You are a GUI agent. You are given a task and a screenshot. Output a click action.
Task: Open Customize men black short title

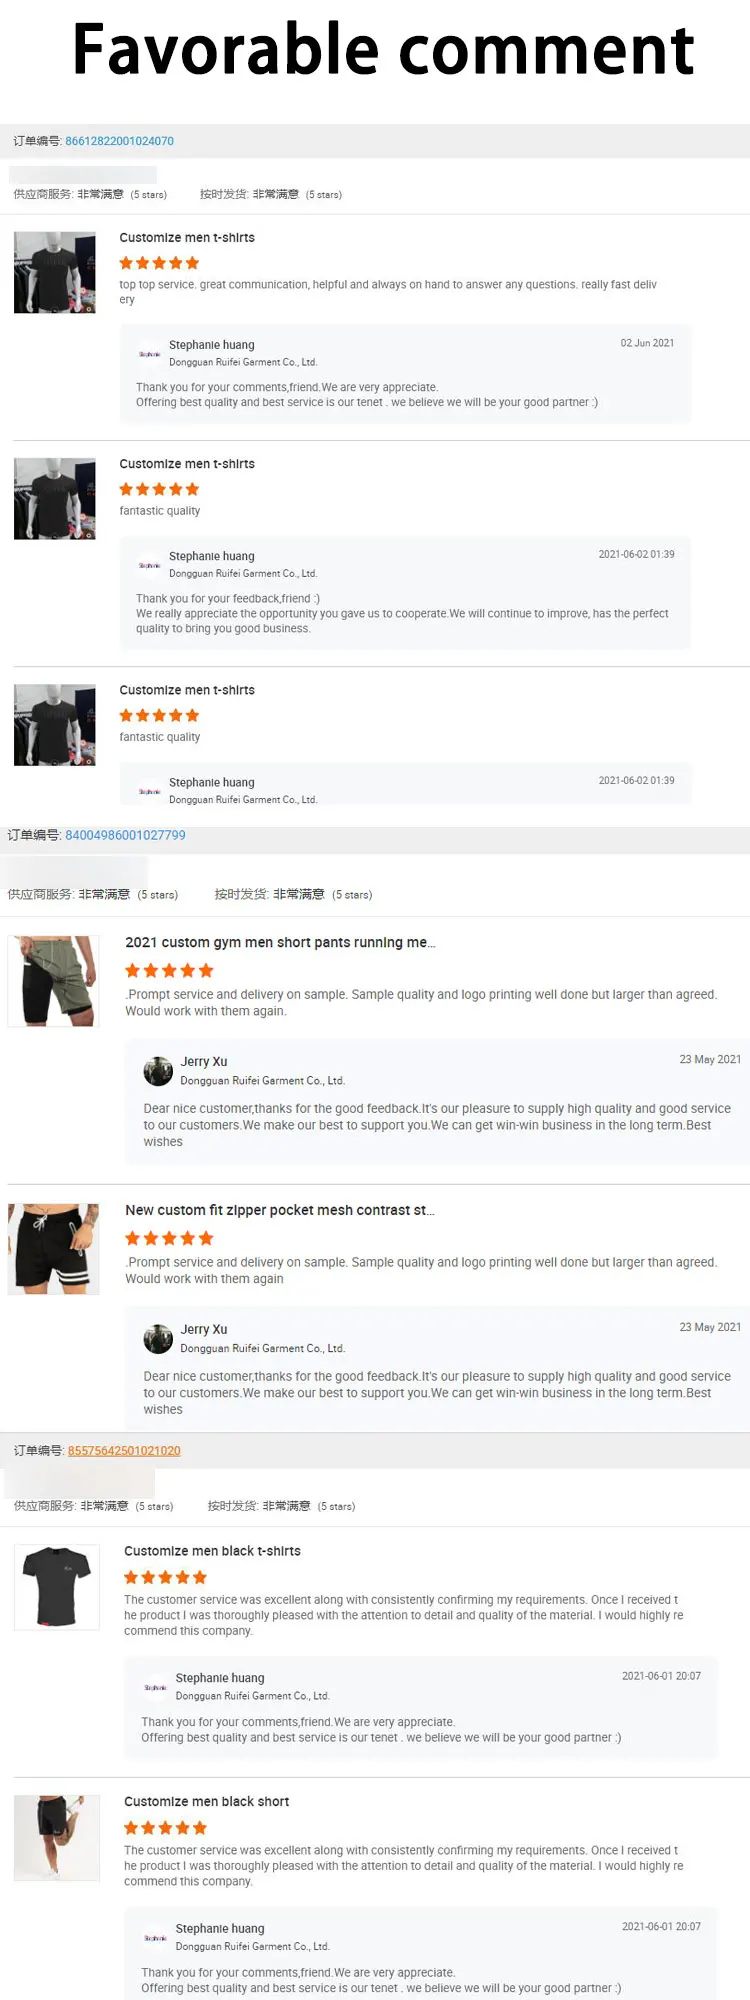(x=206, y=1802)
